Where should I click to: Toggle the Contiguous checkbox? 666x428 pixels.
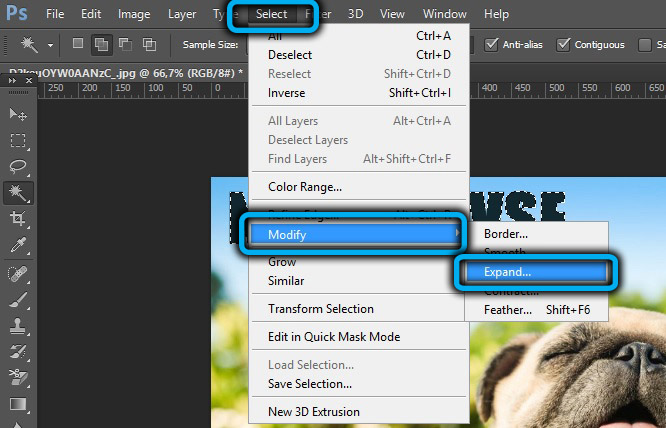coord(563,44)
